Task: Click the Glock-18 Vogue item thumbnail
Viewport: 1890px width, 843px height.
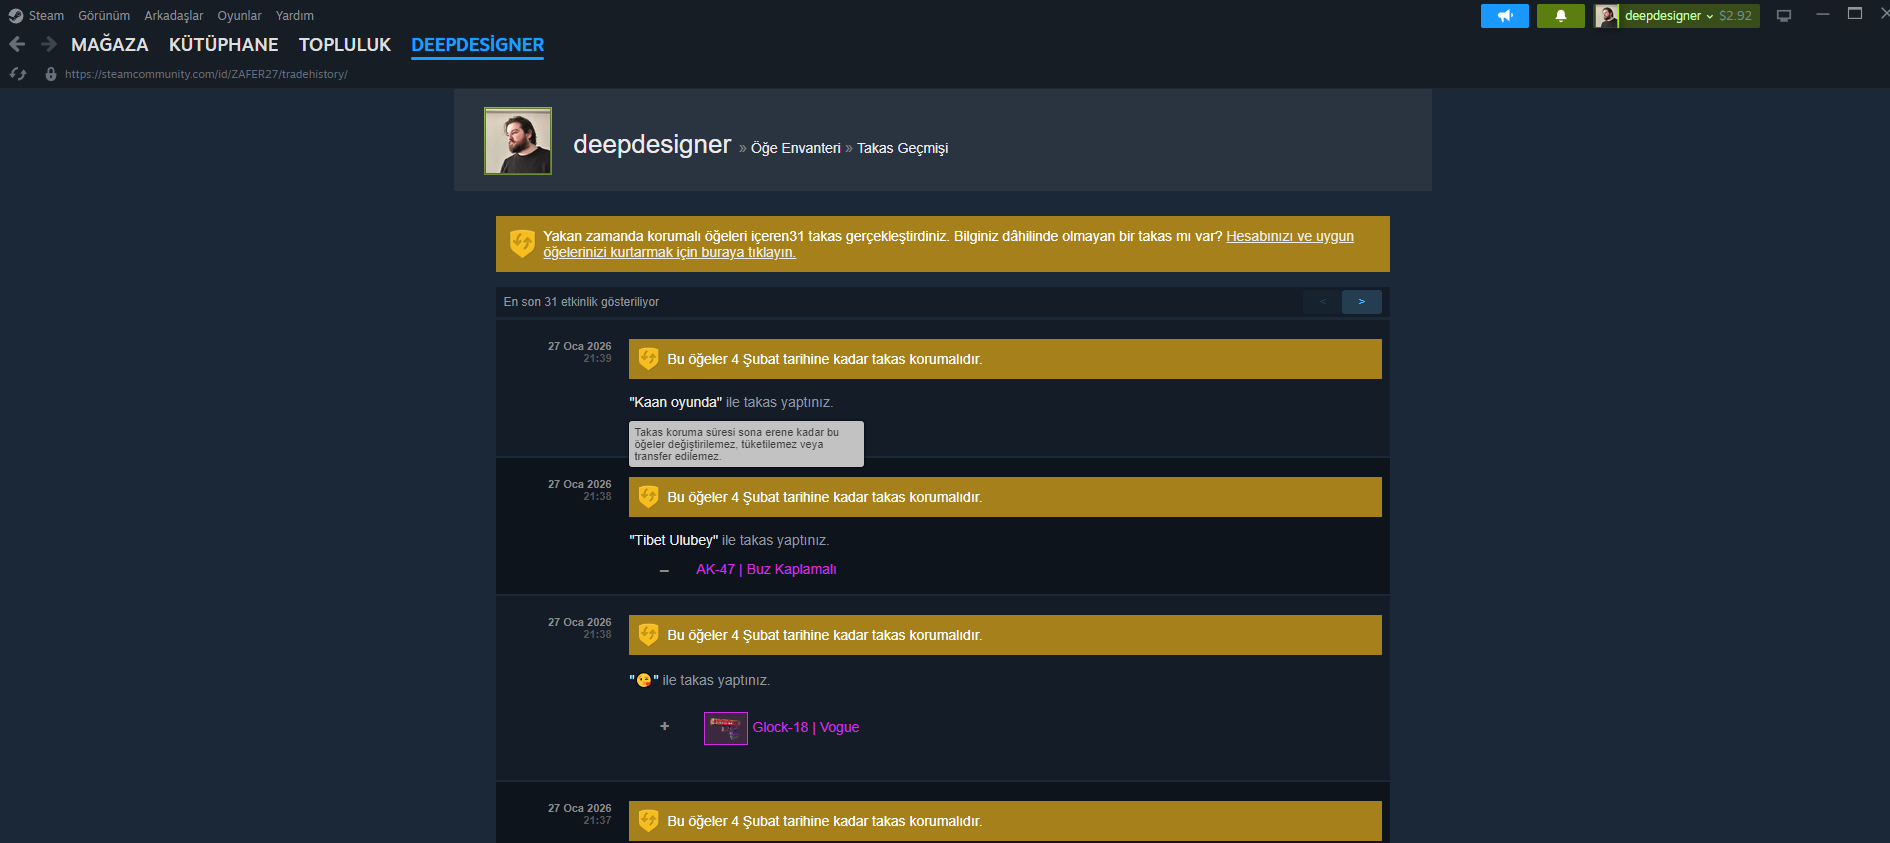Action: click(725, 728)
